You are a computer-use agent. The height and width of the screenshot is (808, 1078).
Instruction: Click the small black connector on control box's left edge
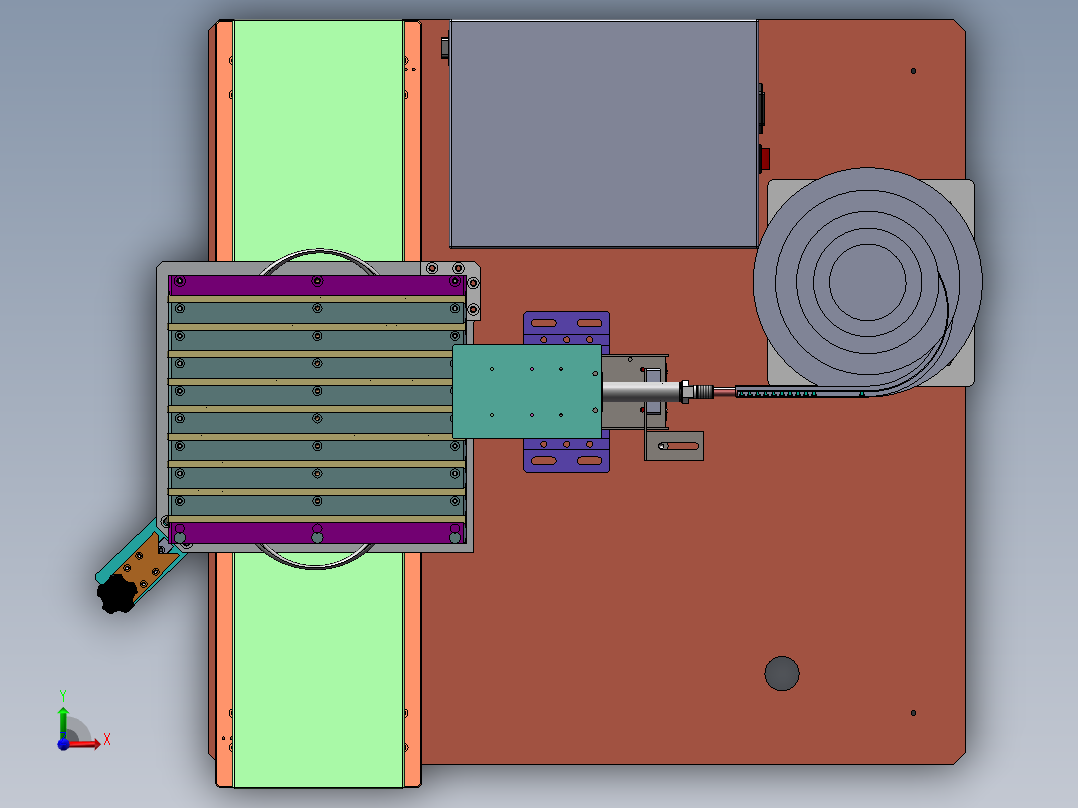click(445, 47)
